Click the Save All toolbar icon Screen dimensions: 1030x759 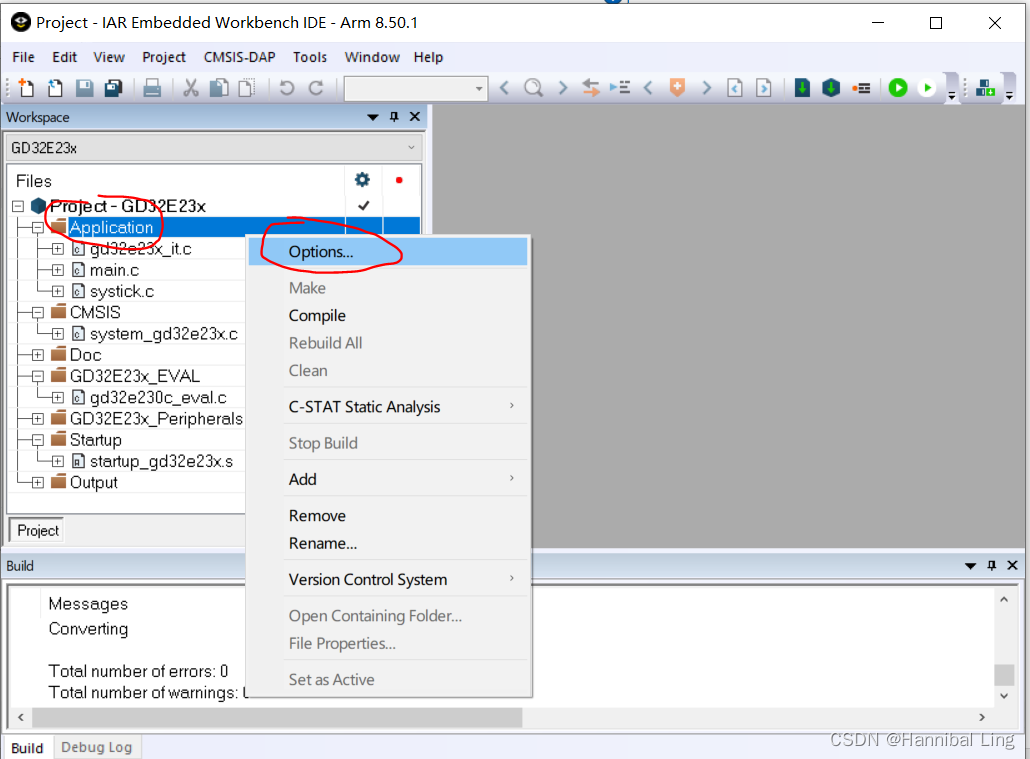pos(114,87)
